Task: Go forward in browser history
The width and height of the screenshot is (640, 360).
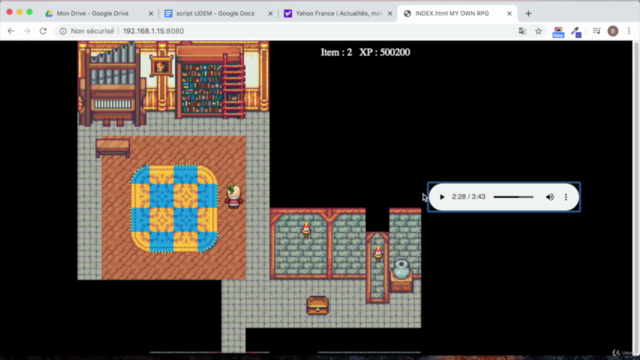Action: point(27,31)
